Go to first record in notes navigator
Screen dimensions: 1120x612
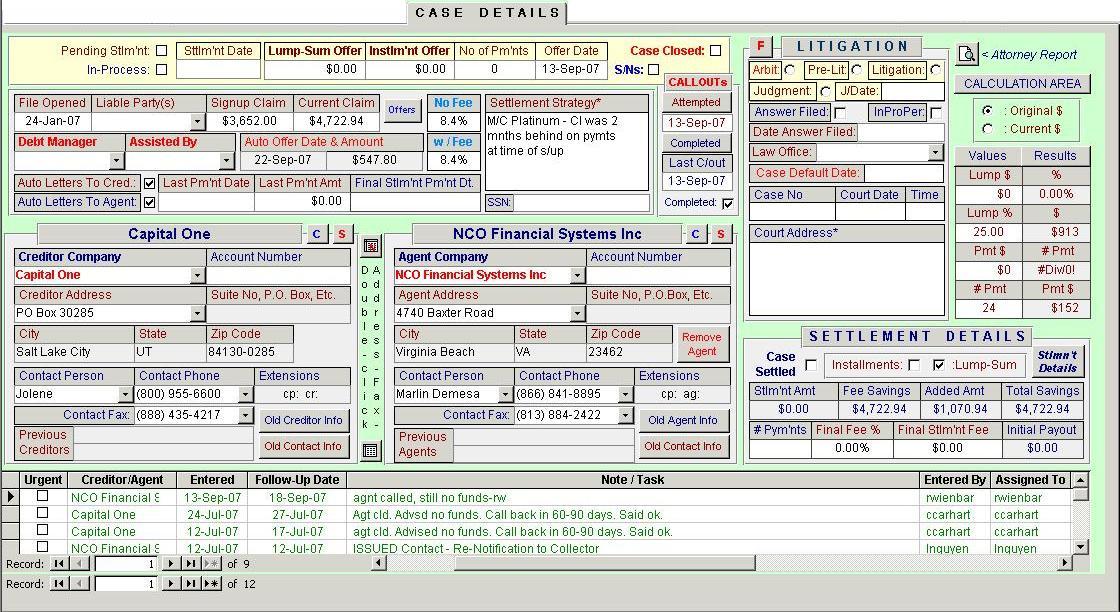[x=59, y=563]
